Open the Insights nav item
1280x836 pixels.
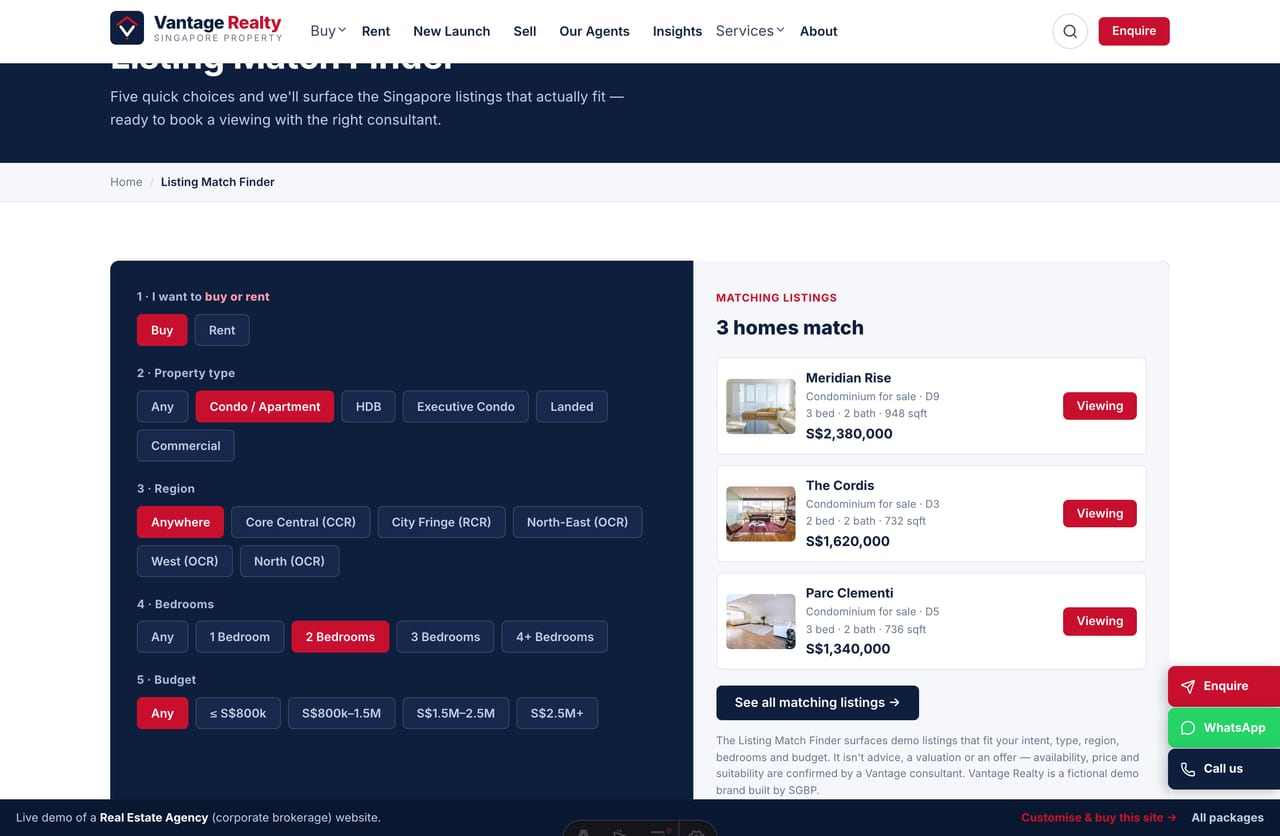point(677,31)
